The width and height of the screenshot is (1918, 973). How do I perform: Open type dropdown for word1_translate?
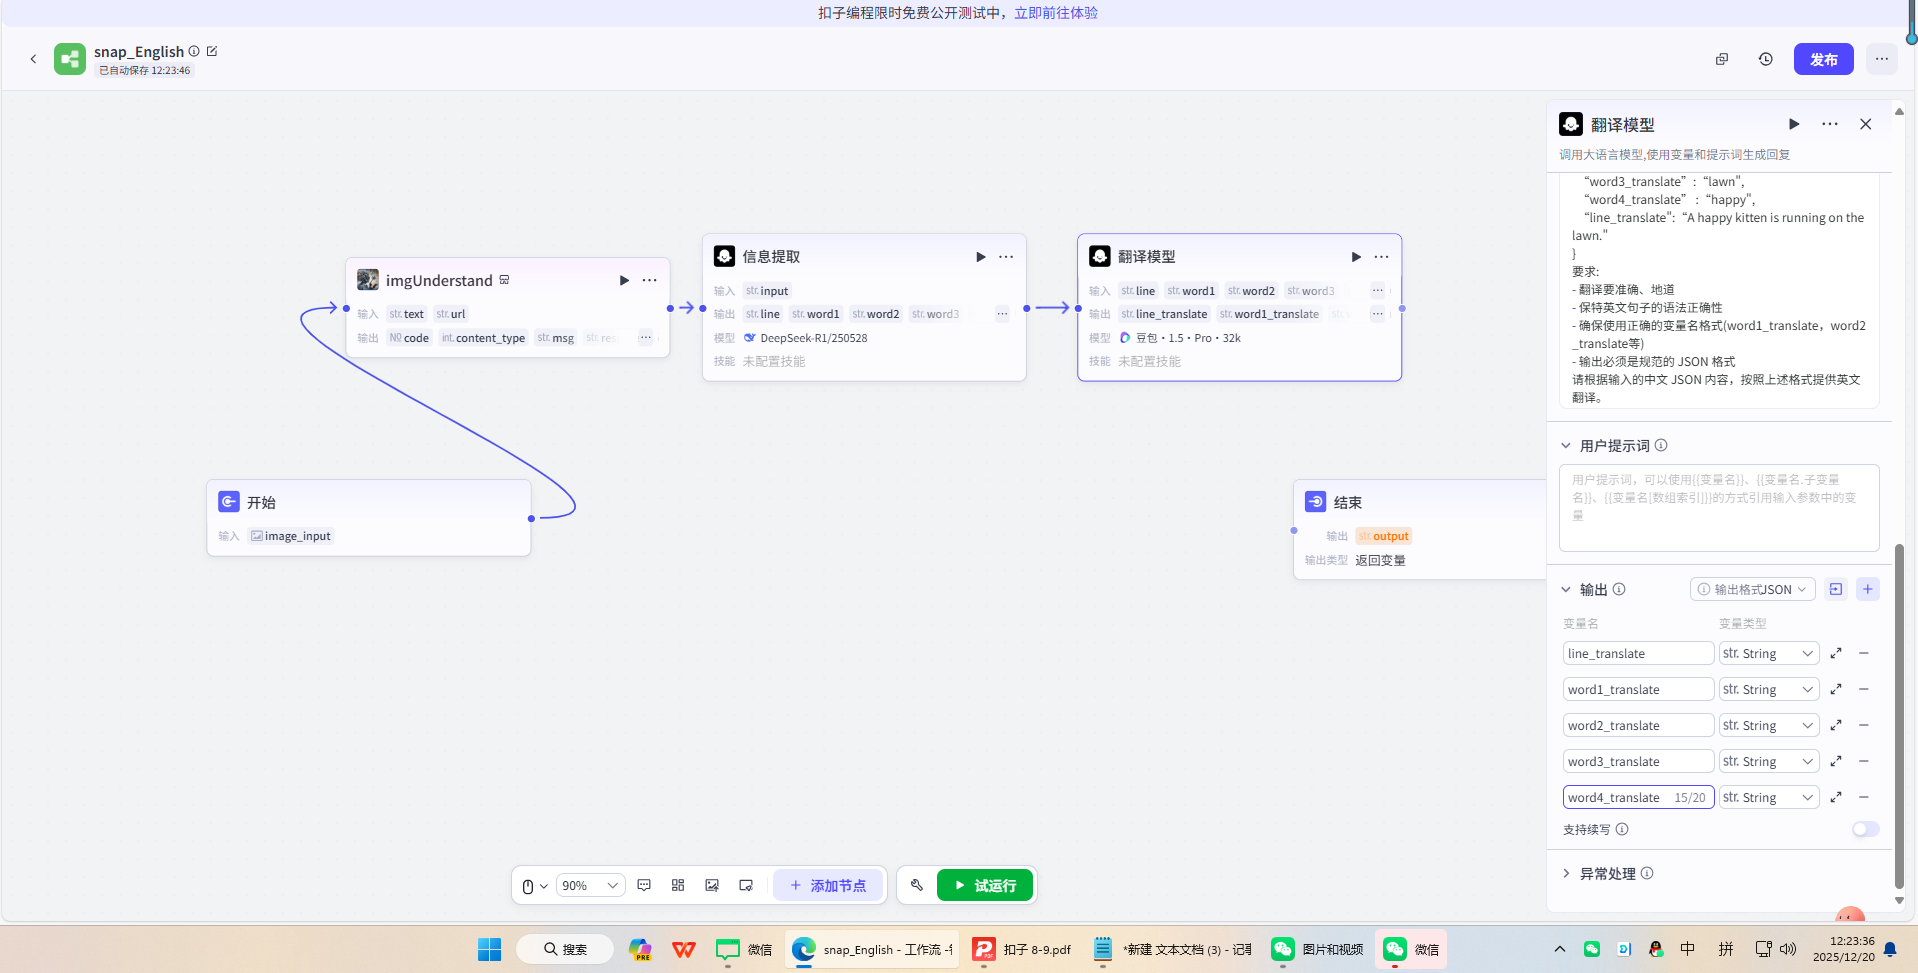tap(1769, 689)
